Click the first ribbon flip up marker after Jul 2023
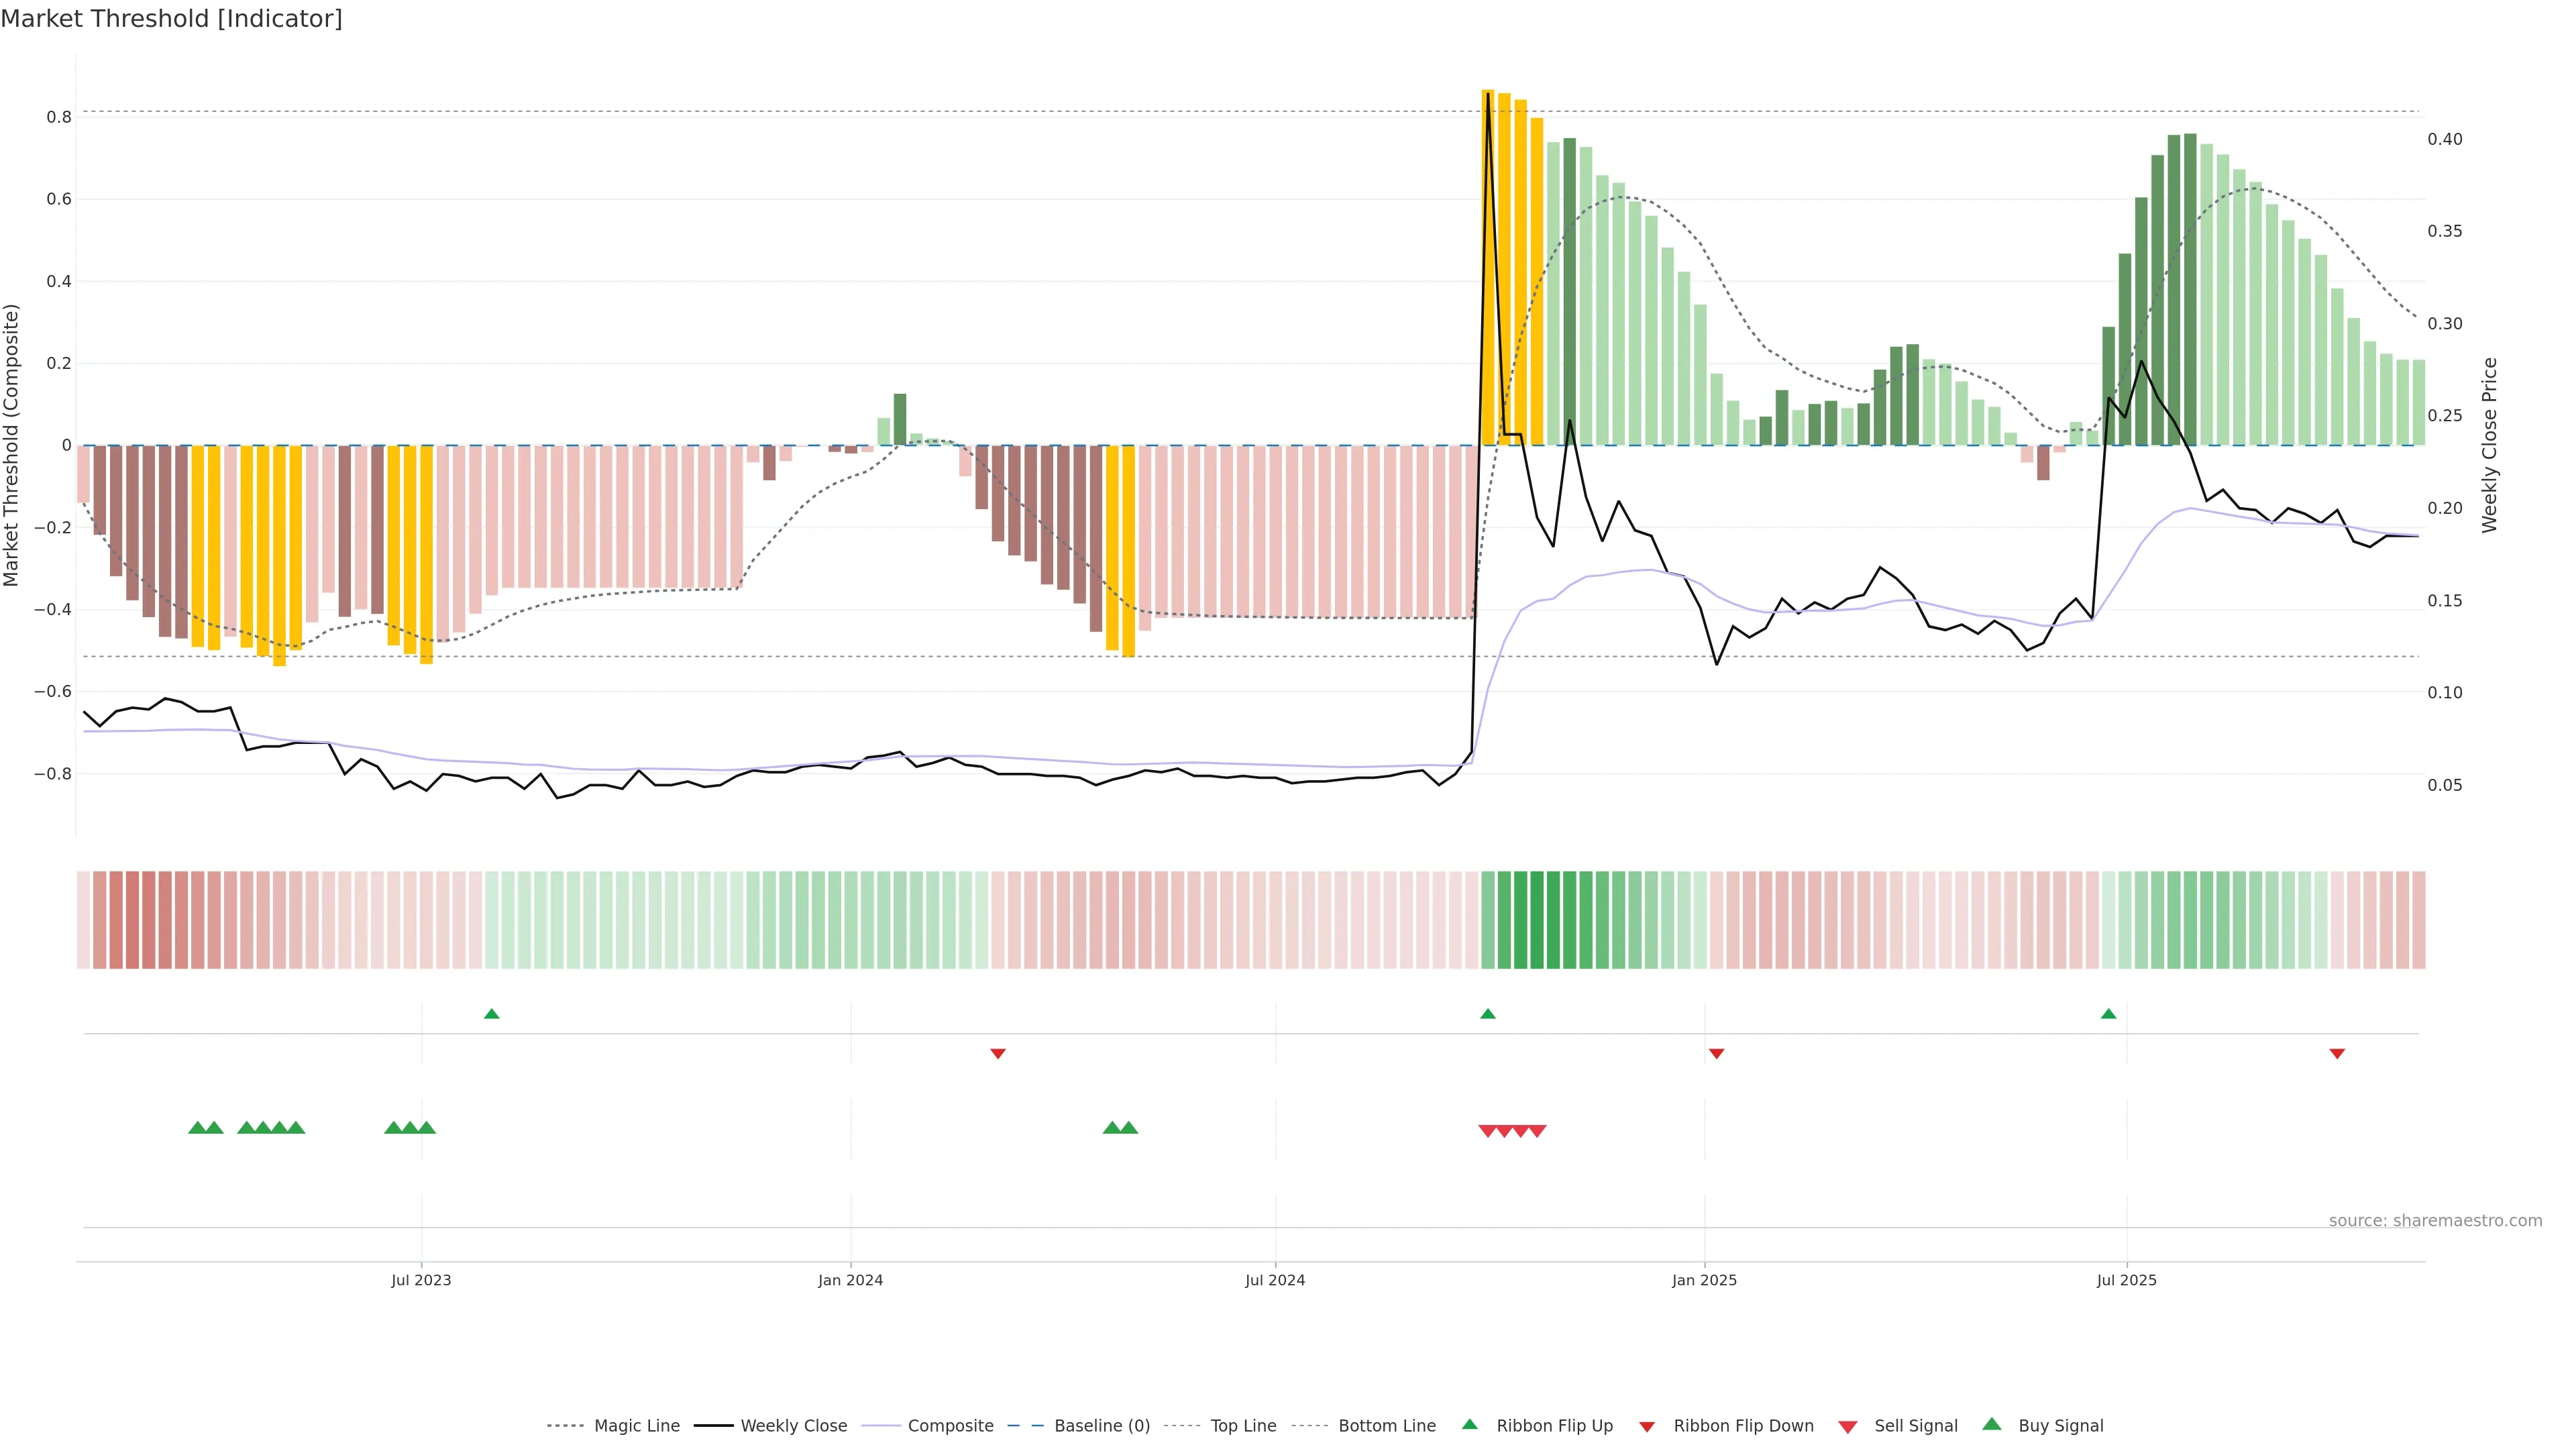Viewport: 2576px width, 1449px height. pos(491,1014)
